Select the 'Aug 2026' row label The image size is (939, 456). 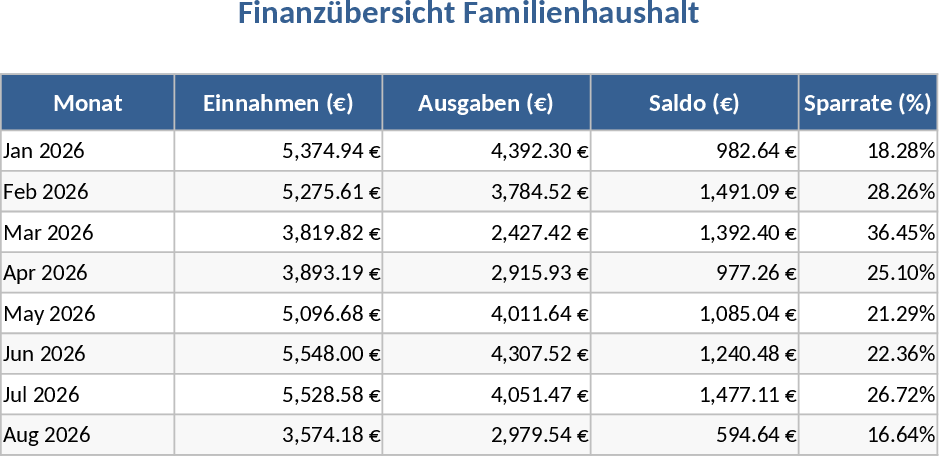pyautogui.click(x=47, y=435)
